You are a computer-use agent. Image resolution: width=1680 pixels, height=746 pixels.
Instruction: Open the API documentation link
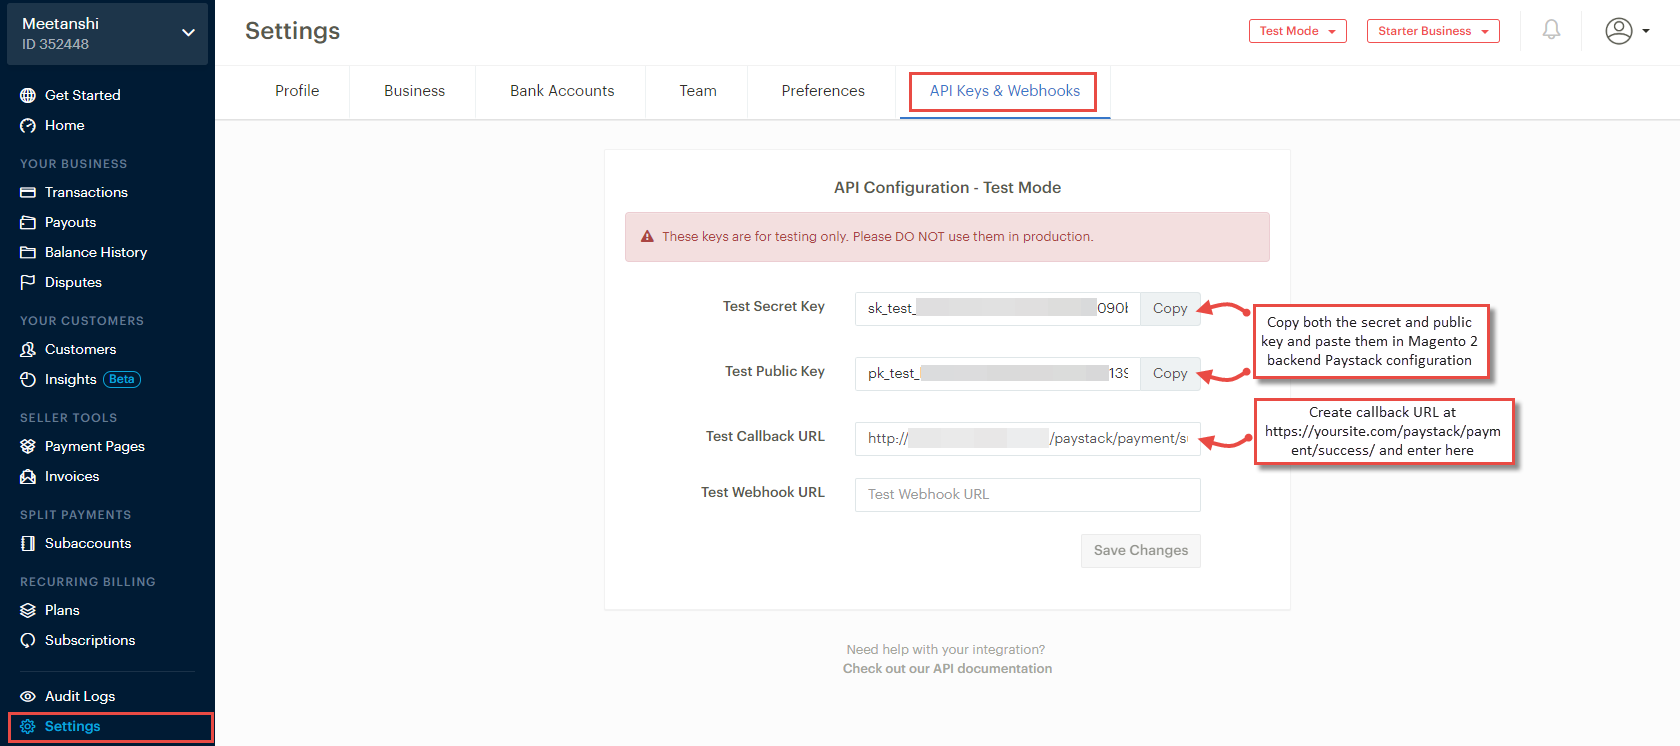tap(947, 668)
